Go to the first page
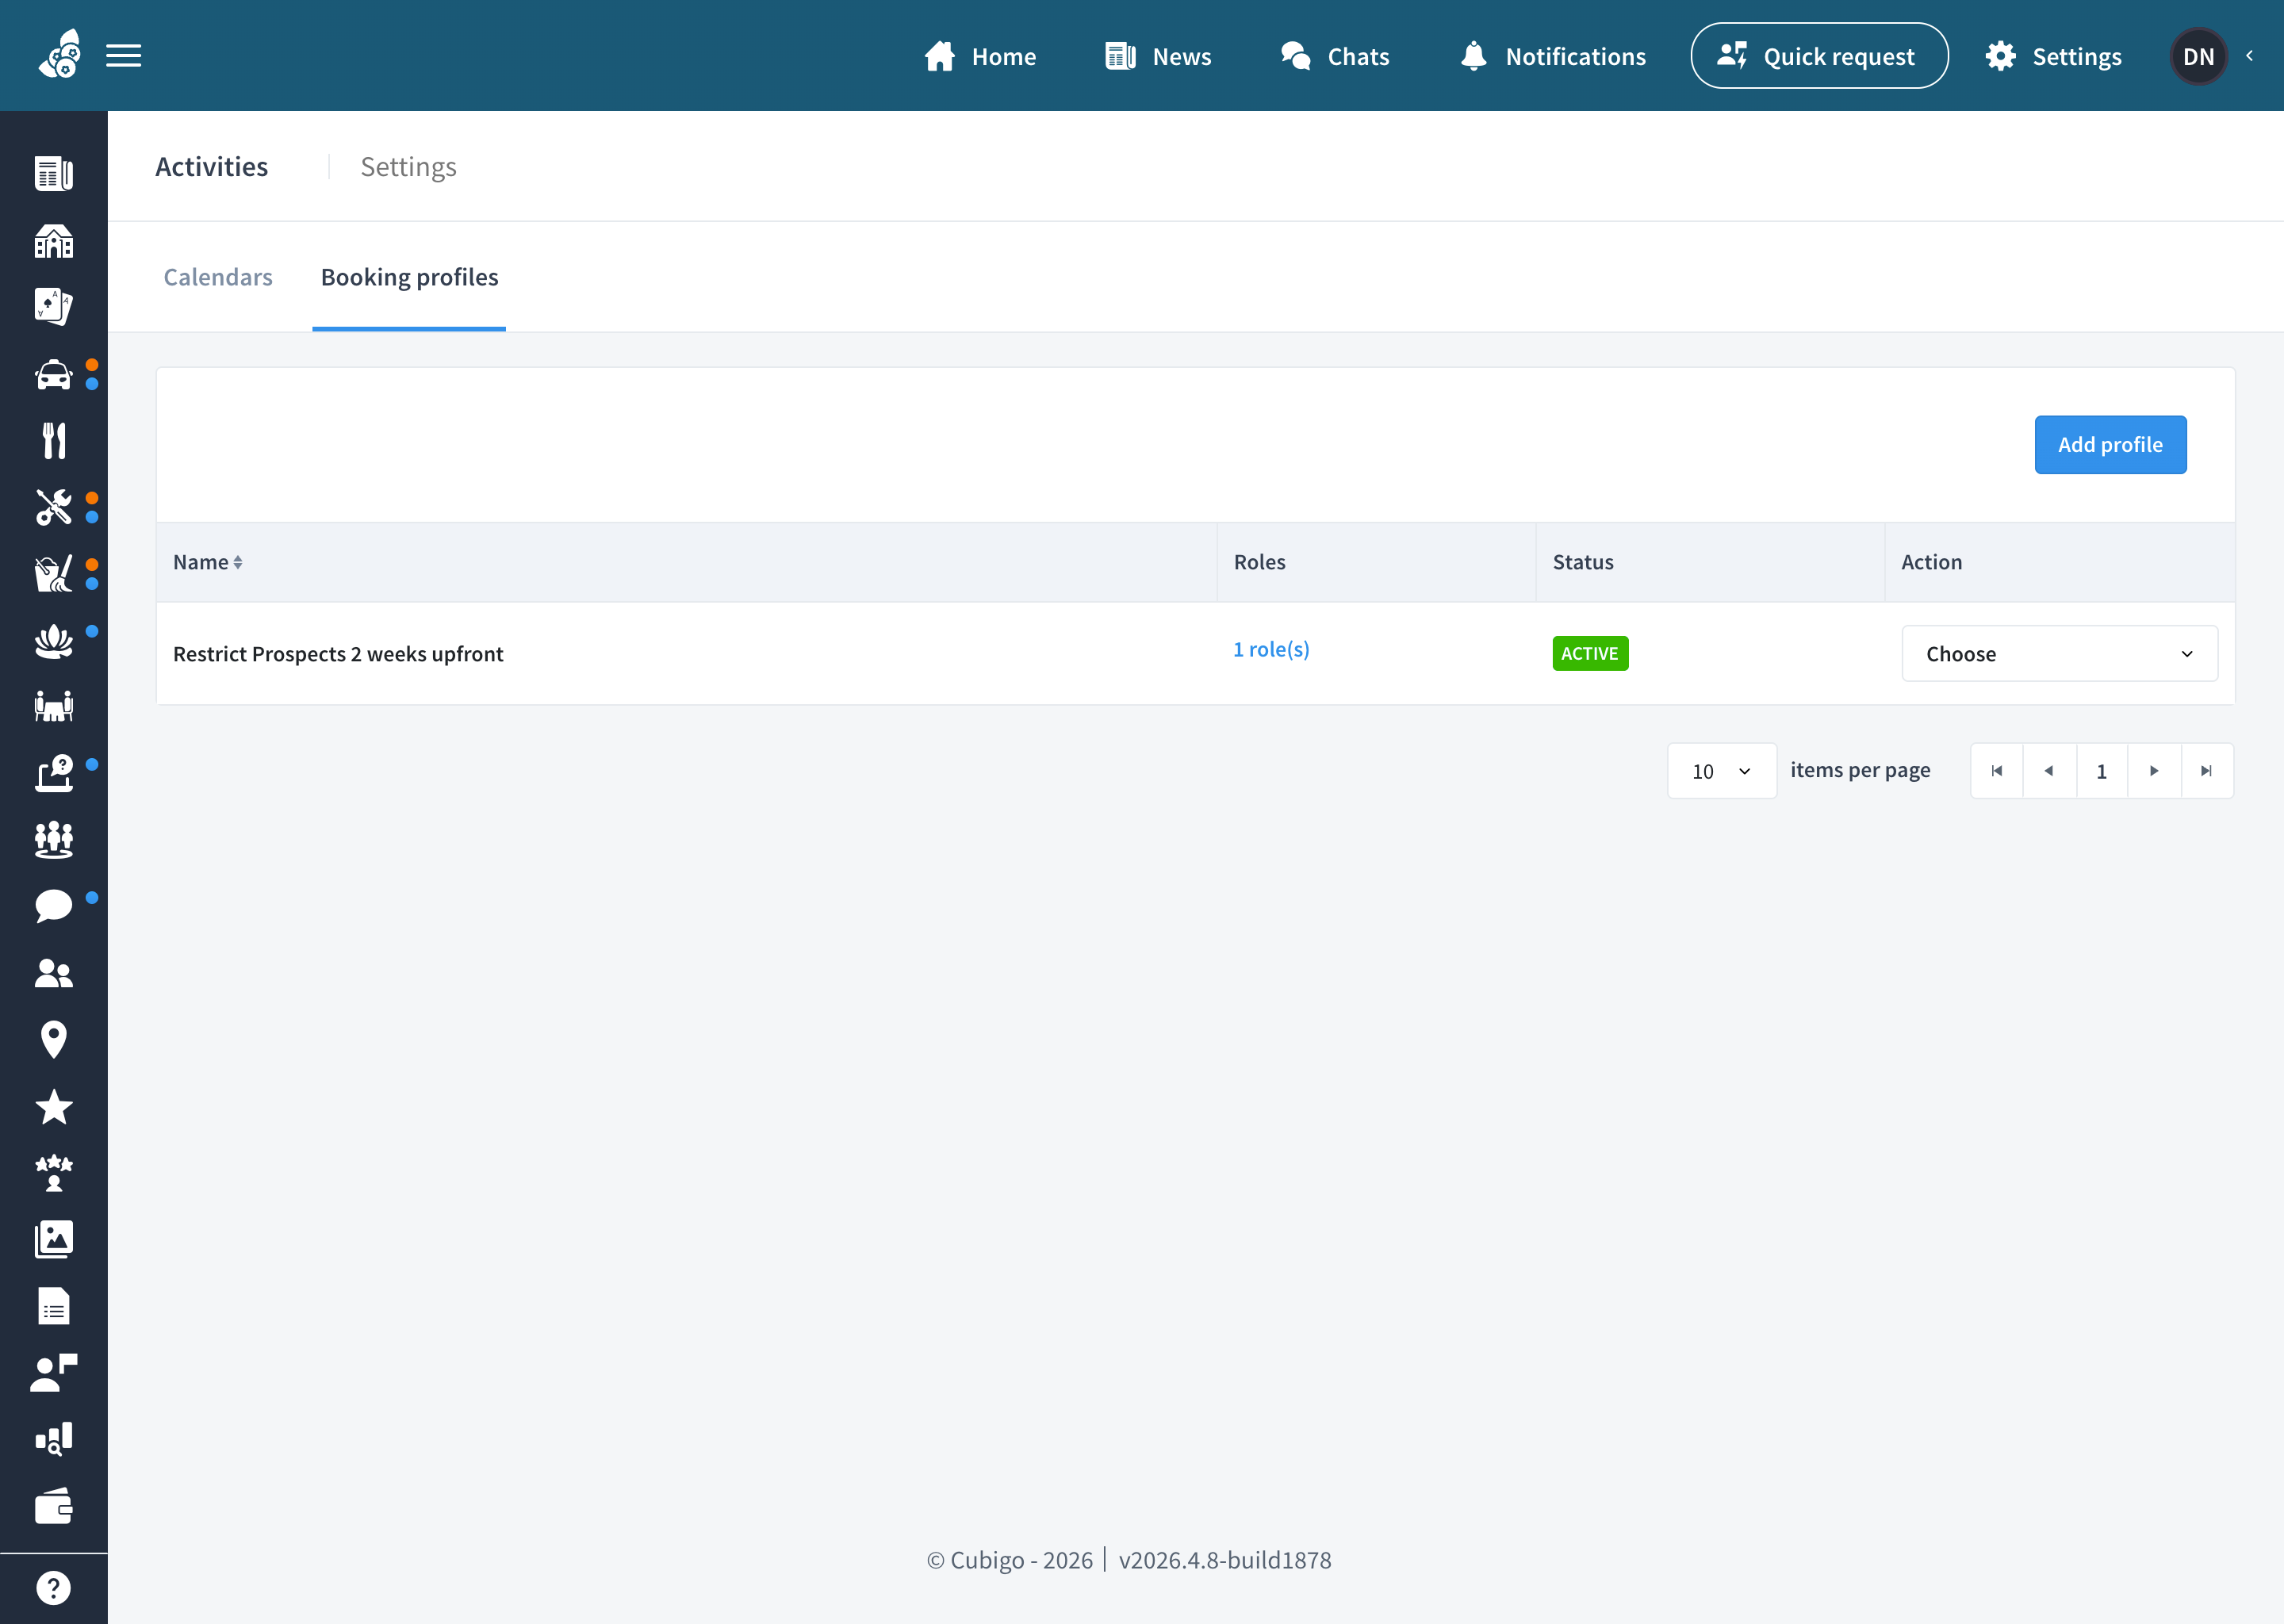The width and height of the screenshot is (2284, 1624). (1996, 771)
